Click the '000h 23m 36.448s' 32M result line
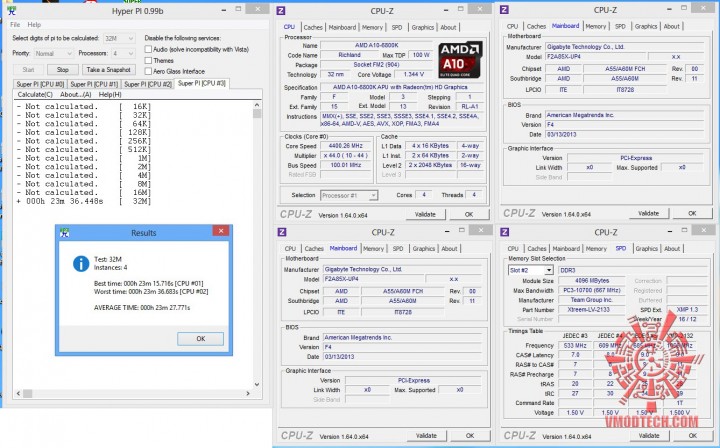Screen dimensions: 720x448 click(84, 201)
